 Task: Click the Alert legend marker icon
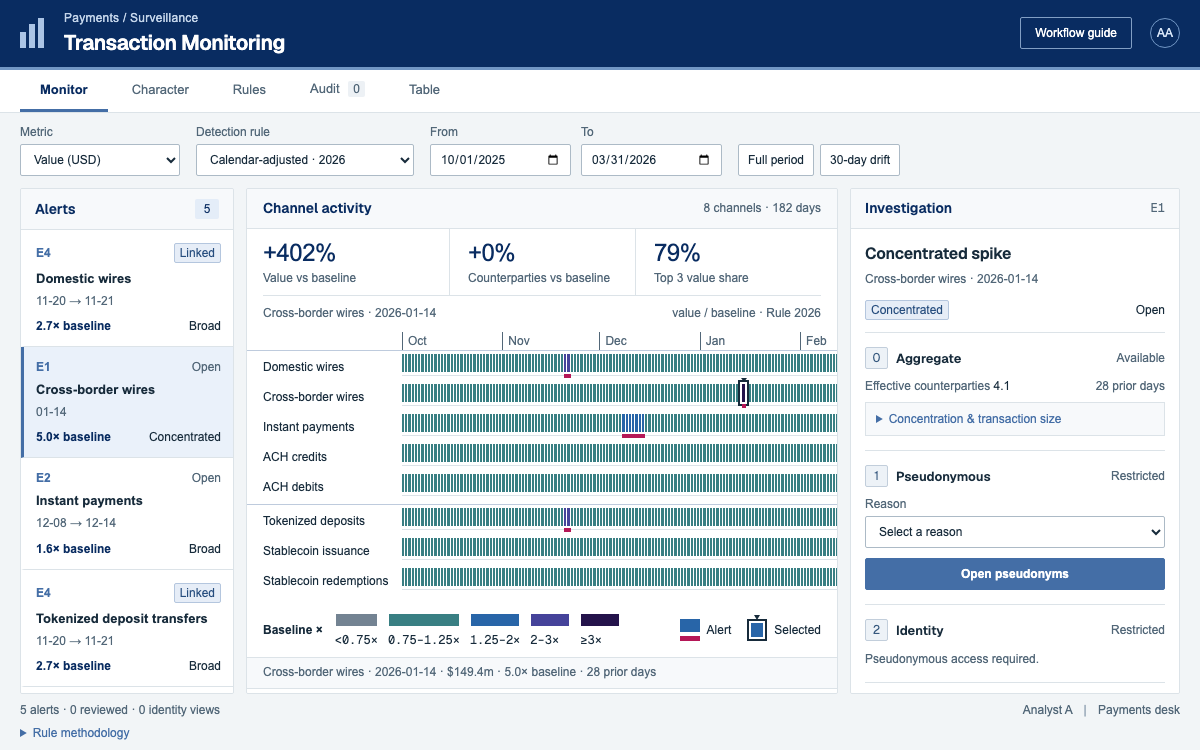690,629
